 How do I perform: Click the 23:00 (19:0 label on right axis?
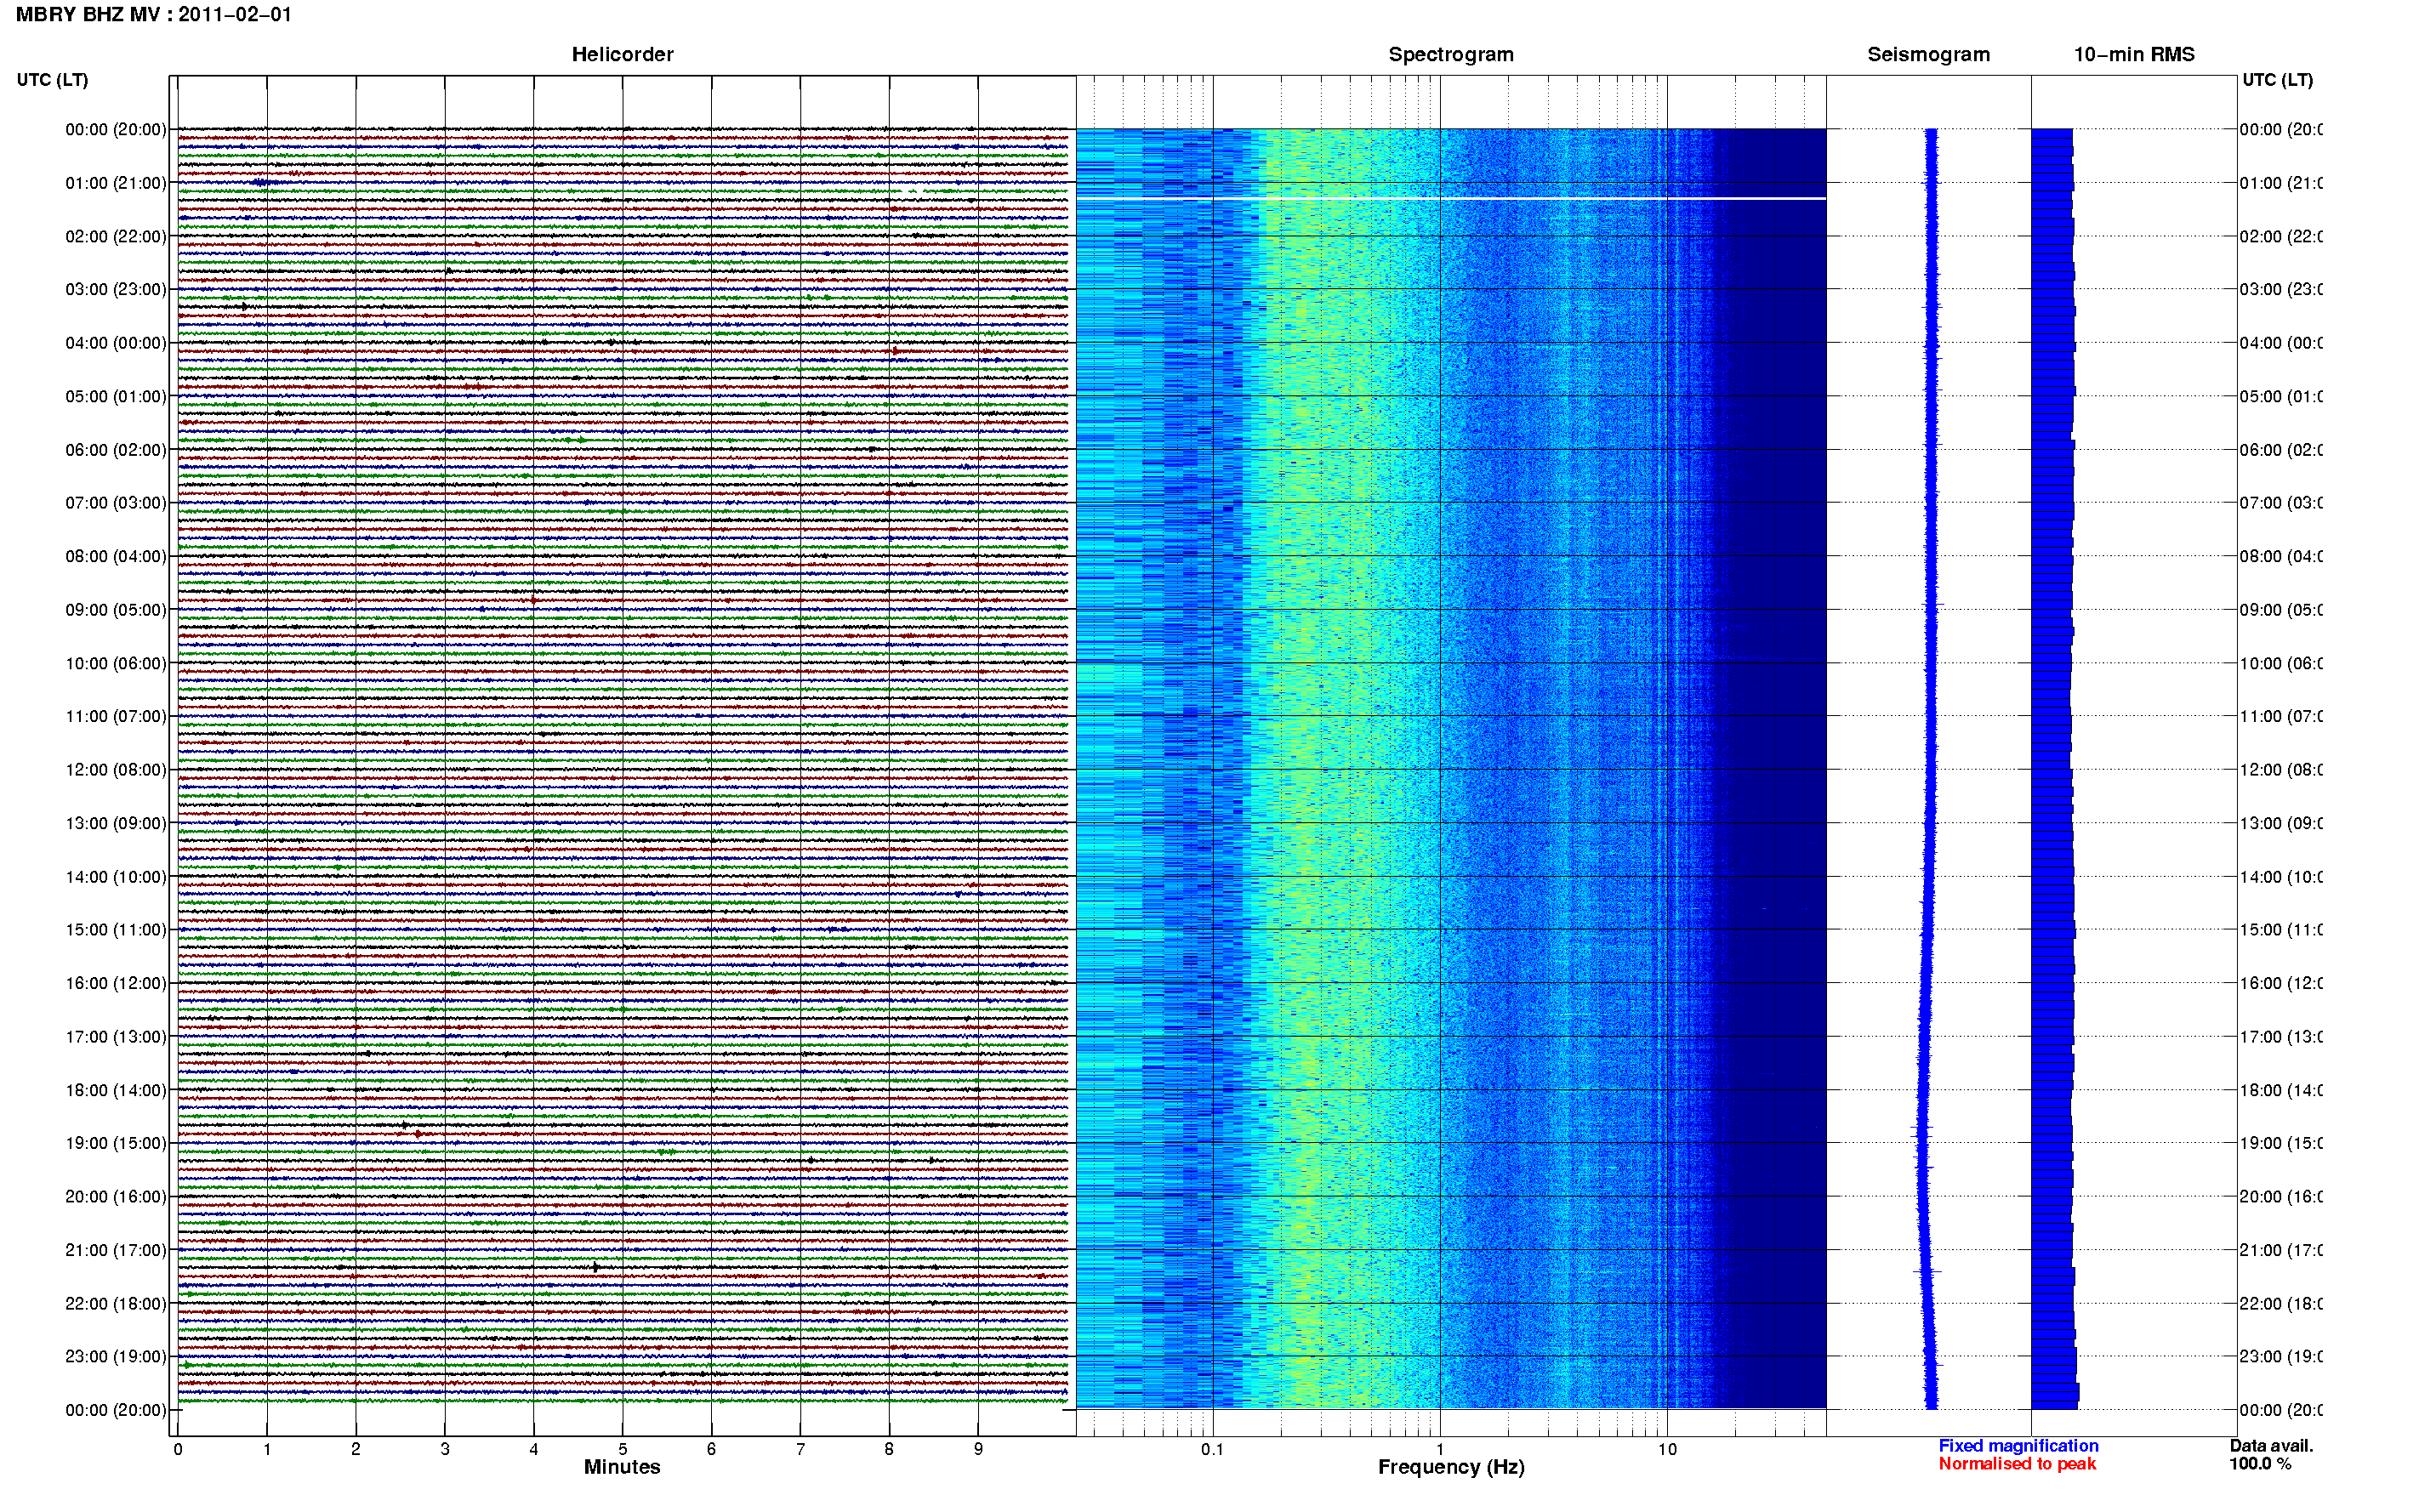coord(2281,1356)
